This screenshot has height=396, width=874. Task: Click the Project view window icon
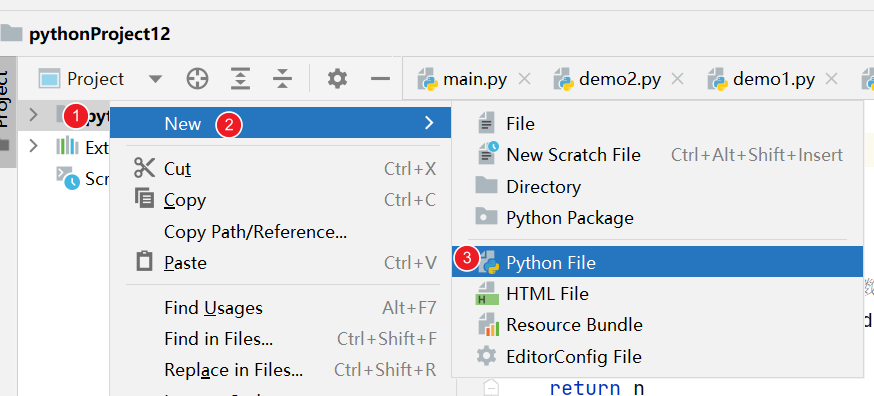[x=49, y=79]
